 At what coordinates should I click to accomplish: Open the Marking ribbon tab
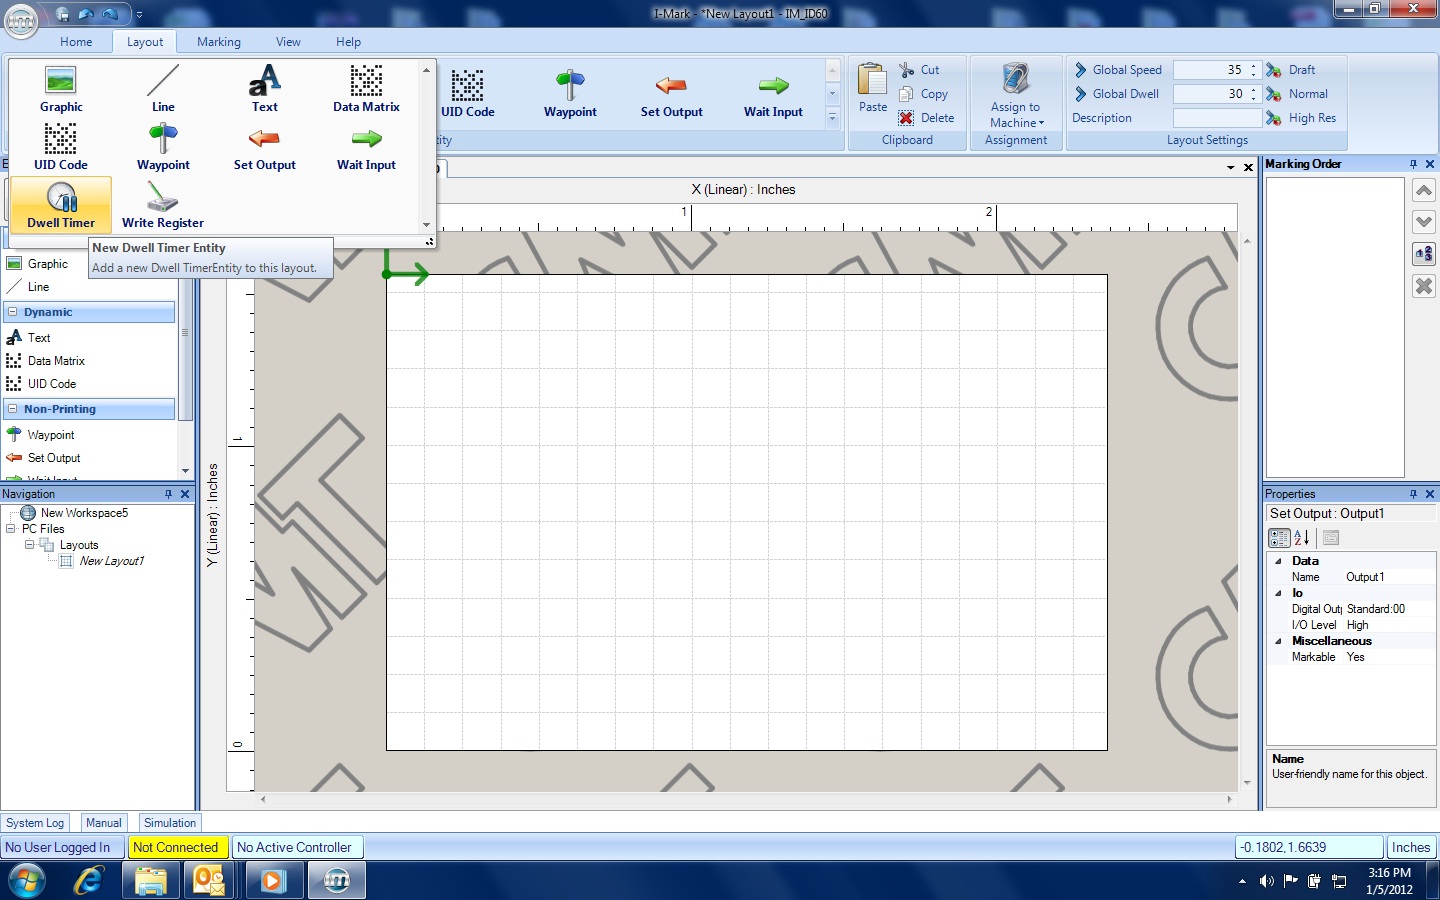tap(218, 42)
